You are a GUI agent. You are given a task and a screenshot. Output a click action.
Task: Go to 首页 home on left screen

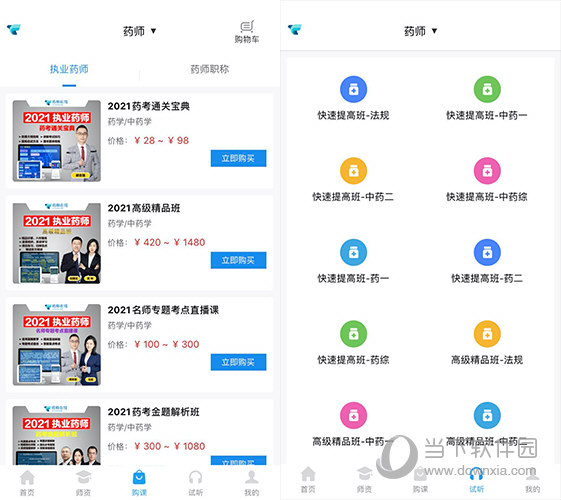pyautogui.click(x=27, y=483)
